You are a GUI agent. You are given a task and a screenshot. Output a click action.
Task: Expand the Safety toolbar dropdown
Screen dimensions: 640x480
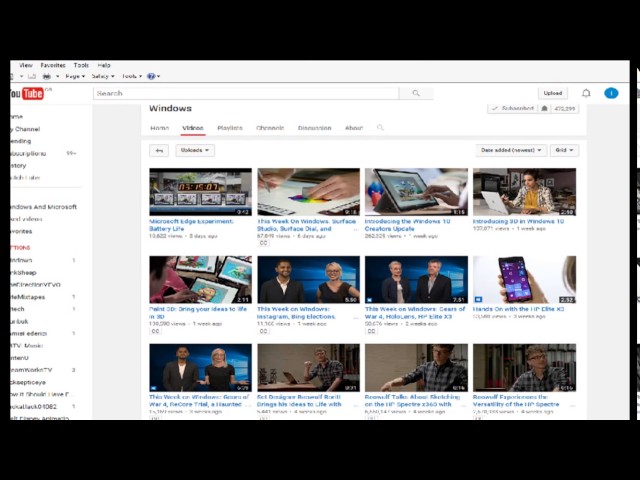[103, 76]
